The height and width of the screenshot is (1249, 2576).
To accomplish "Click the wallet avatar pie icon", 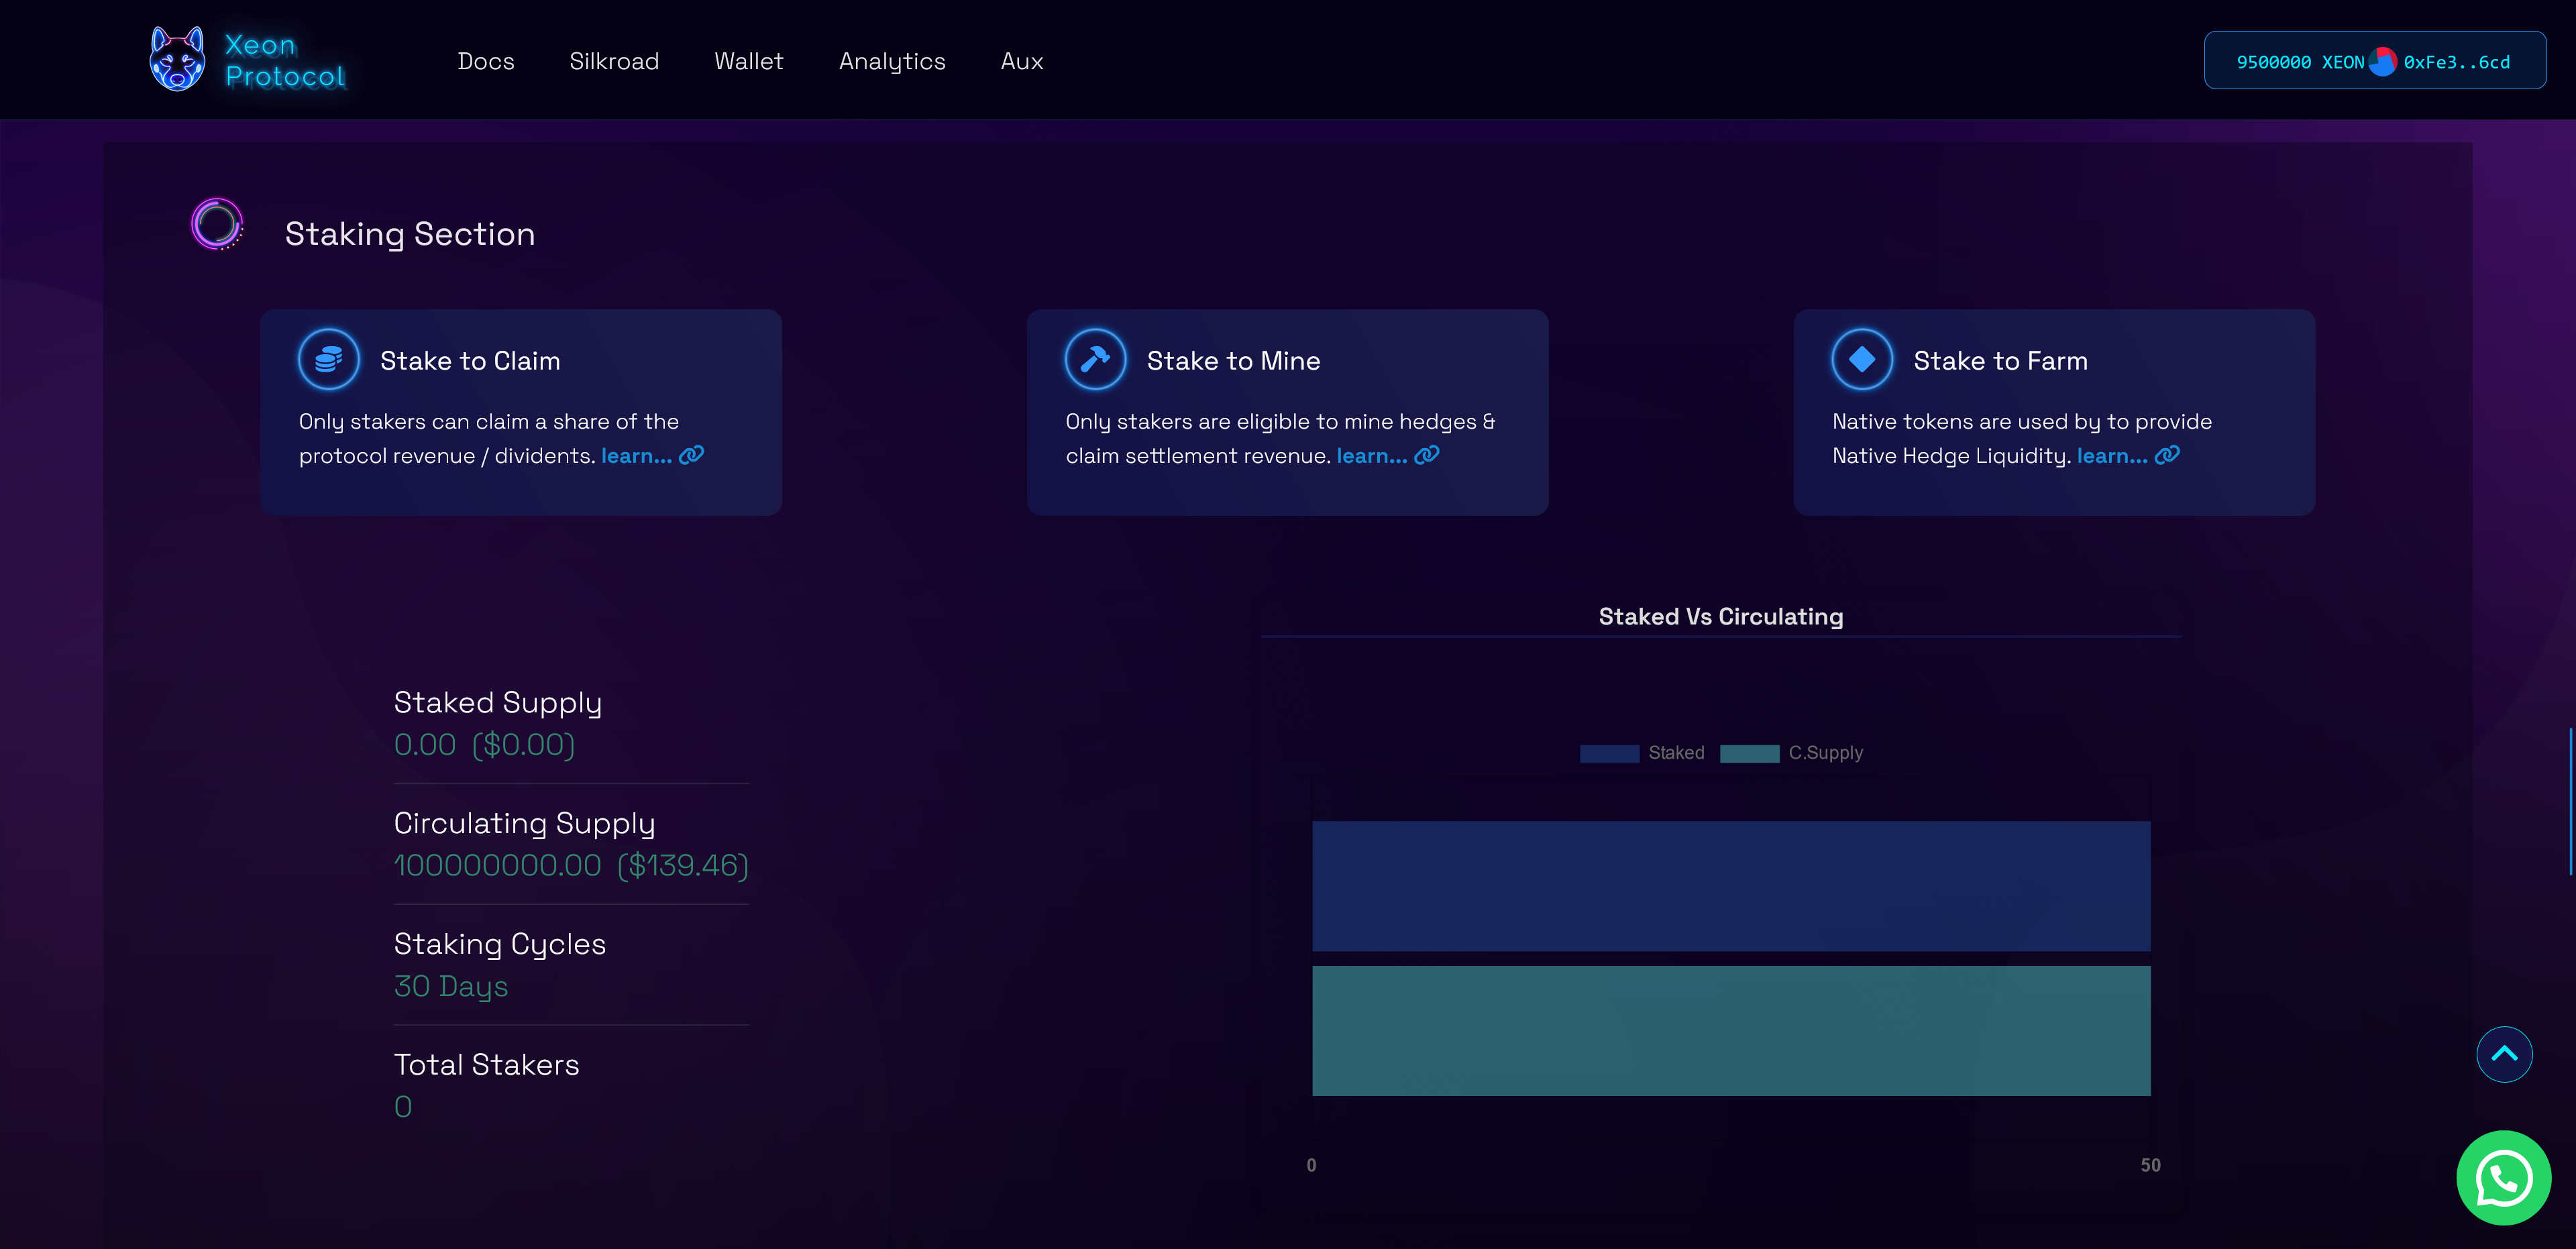I will click(2382, 62).
